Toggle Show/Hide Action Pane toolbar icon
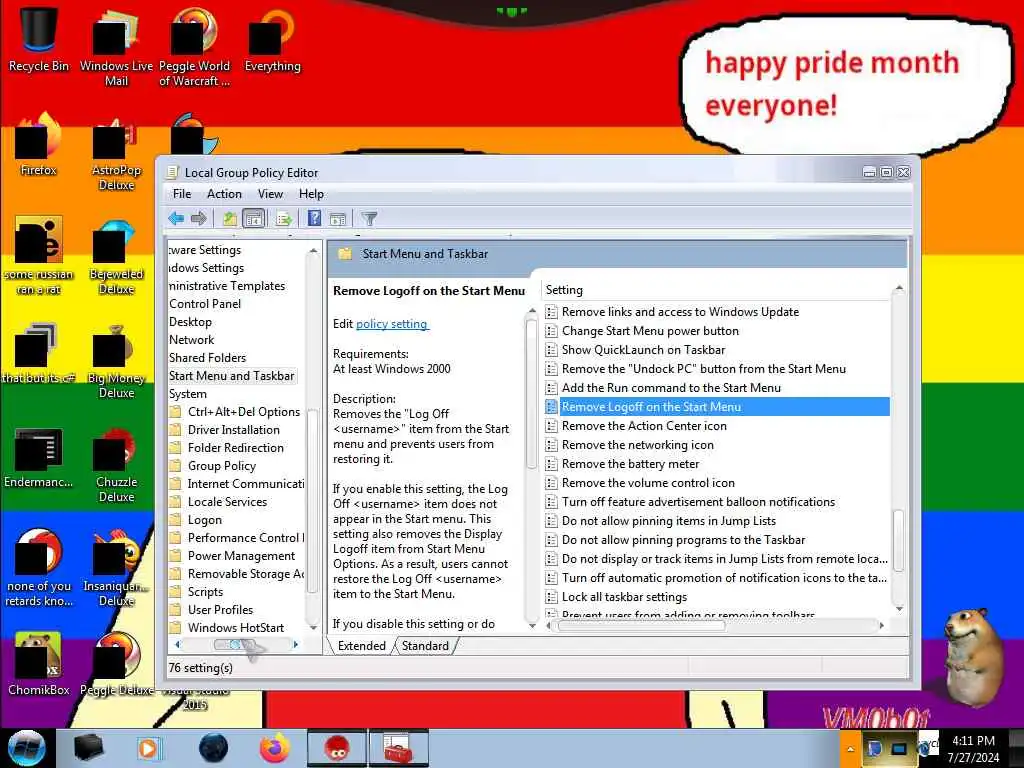Screen dimensions: 1024x768 click(x=338, y=219)
